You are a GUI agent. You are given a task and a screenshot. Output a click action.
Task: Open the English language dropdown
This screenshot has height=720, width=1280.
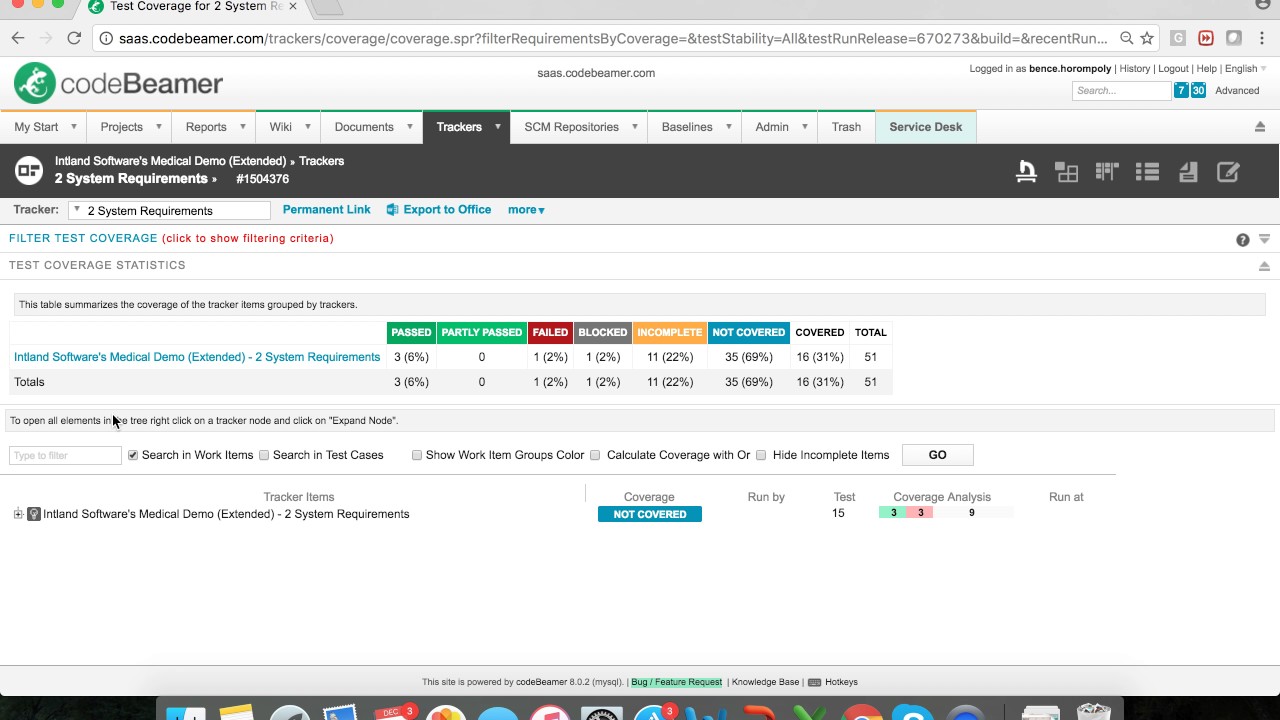pos(1245,69)
